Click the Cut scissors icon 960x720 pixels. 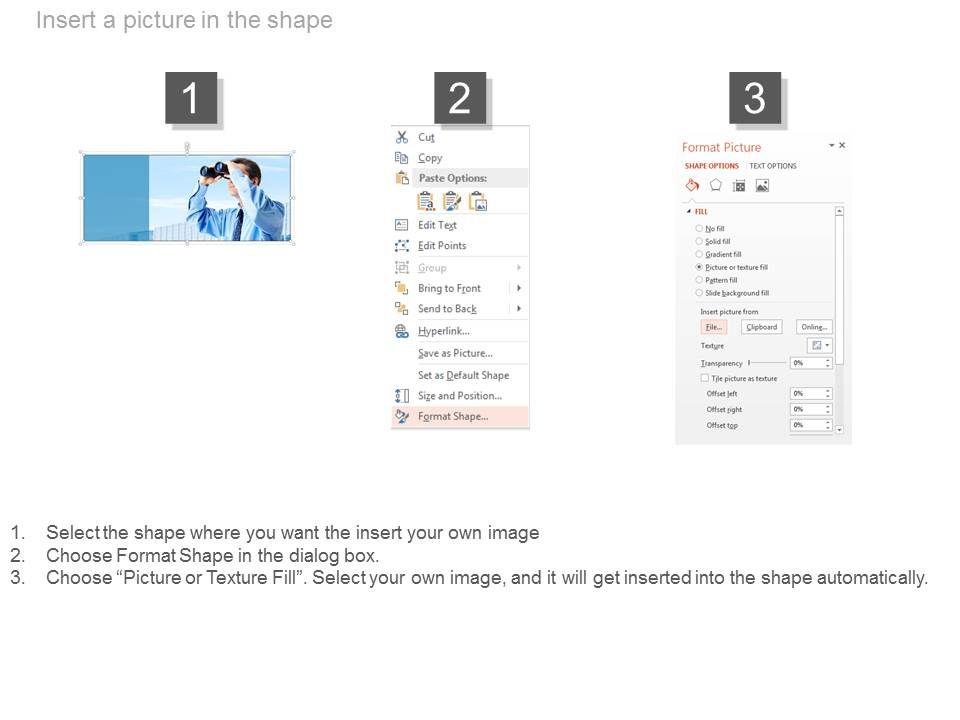pyautogui.click(x=402, y=137)
